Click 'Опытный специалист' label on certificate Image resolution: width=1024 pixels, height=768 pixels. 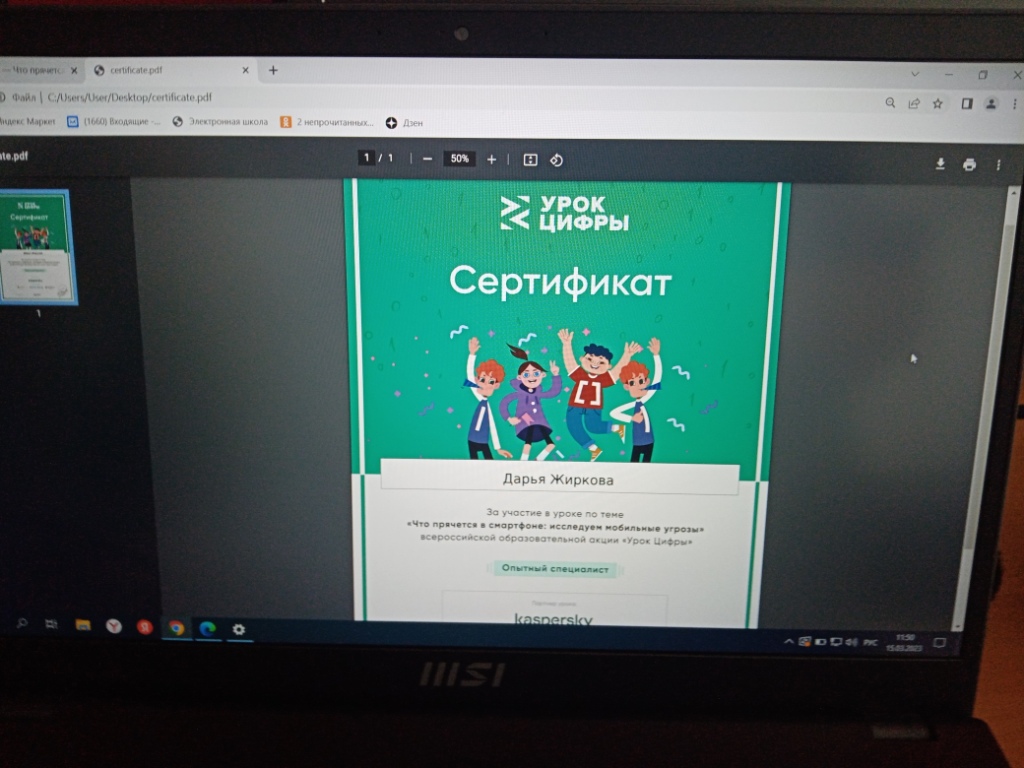(x=554, y=569)
